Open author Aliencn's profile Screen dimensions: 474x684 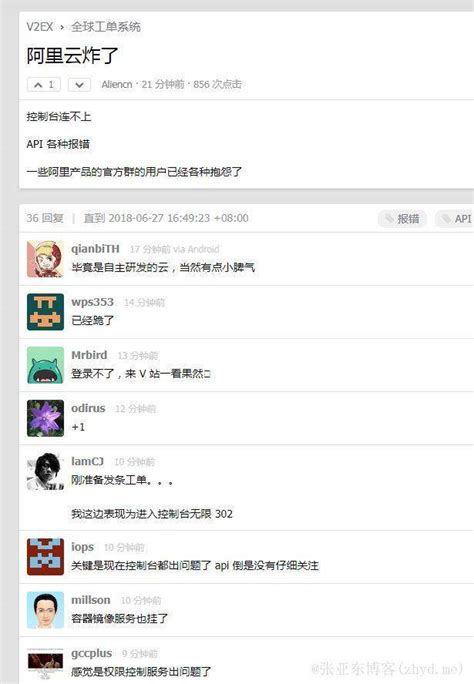(117, 85)
